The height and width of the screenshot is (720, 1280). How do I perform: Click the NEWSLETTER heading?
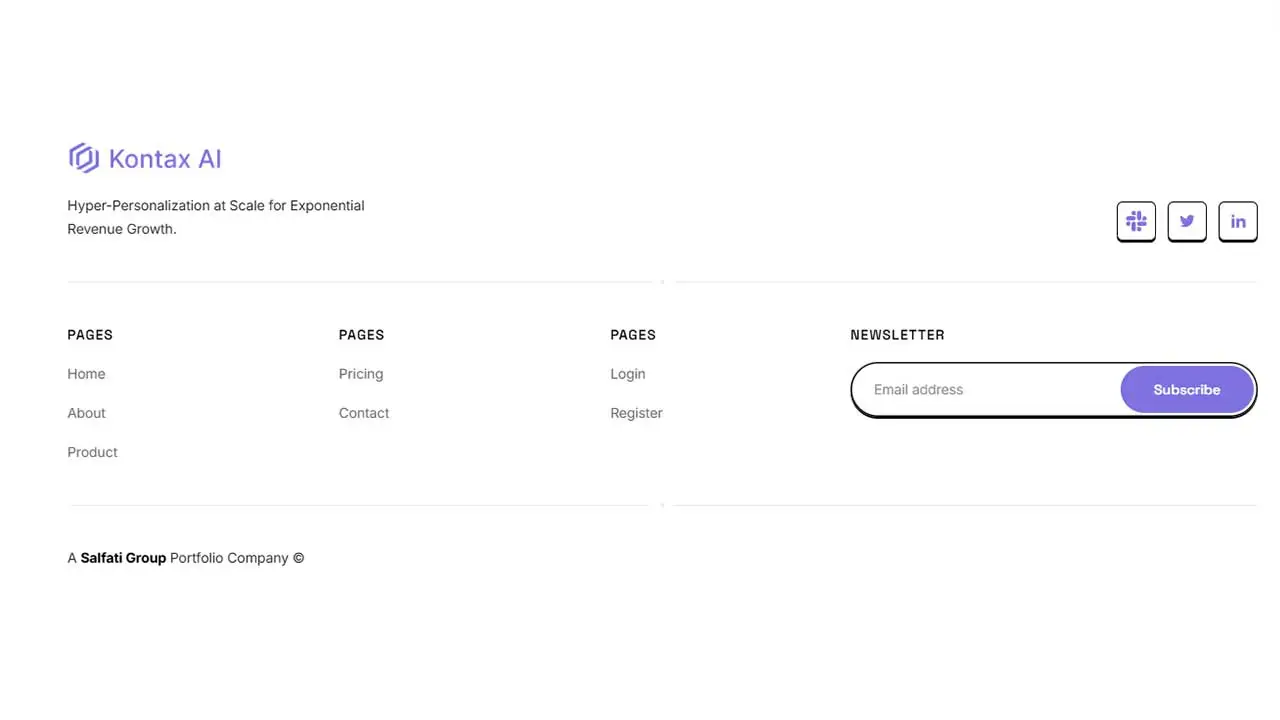[897, 335]
